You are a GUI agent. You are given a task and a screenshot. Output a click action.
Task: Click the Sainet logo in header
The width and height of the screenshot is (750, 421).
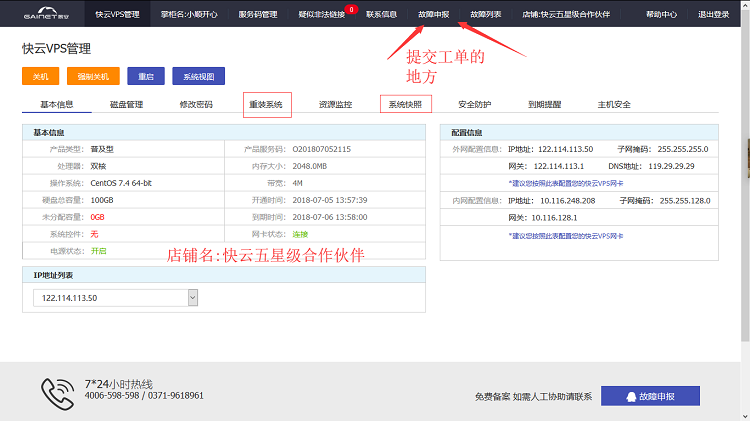[x=46, y=13]
